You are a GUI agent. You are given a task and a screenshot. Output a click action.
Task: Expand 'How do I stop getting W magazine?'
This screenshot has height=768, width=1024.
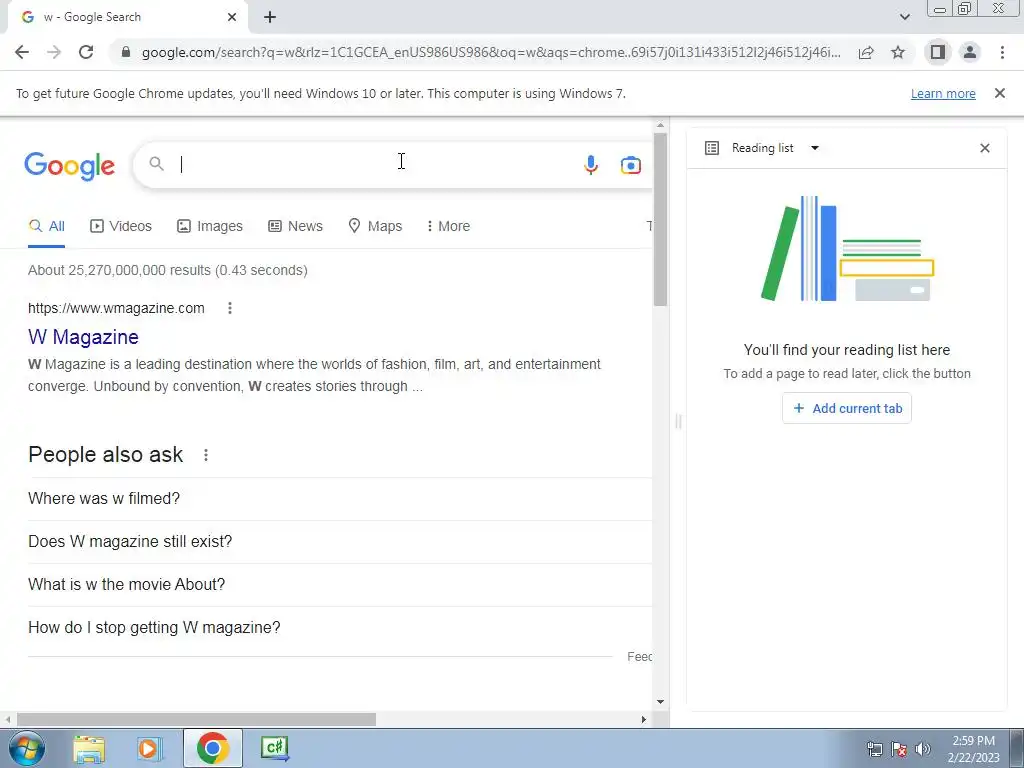point(340,628)
